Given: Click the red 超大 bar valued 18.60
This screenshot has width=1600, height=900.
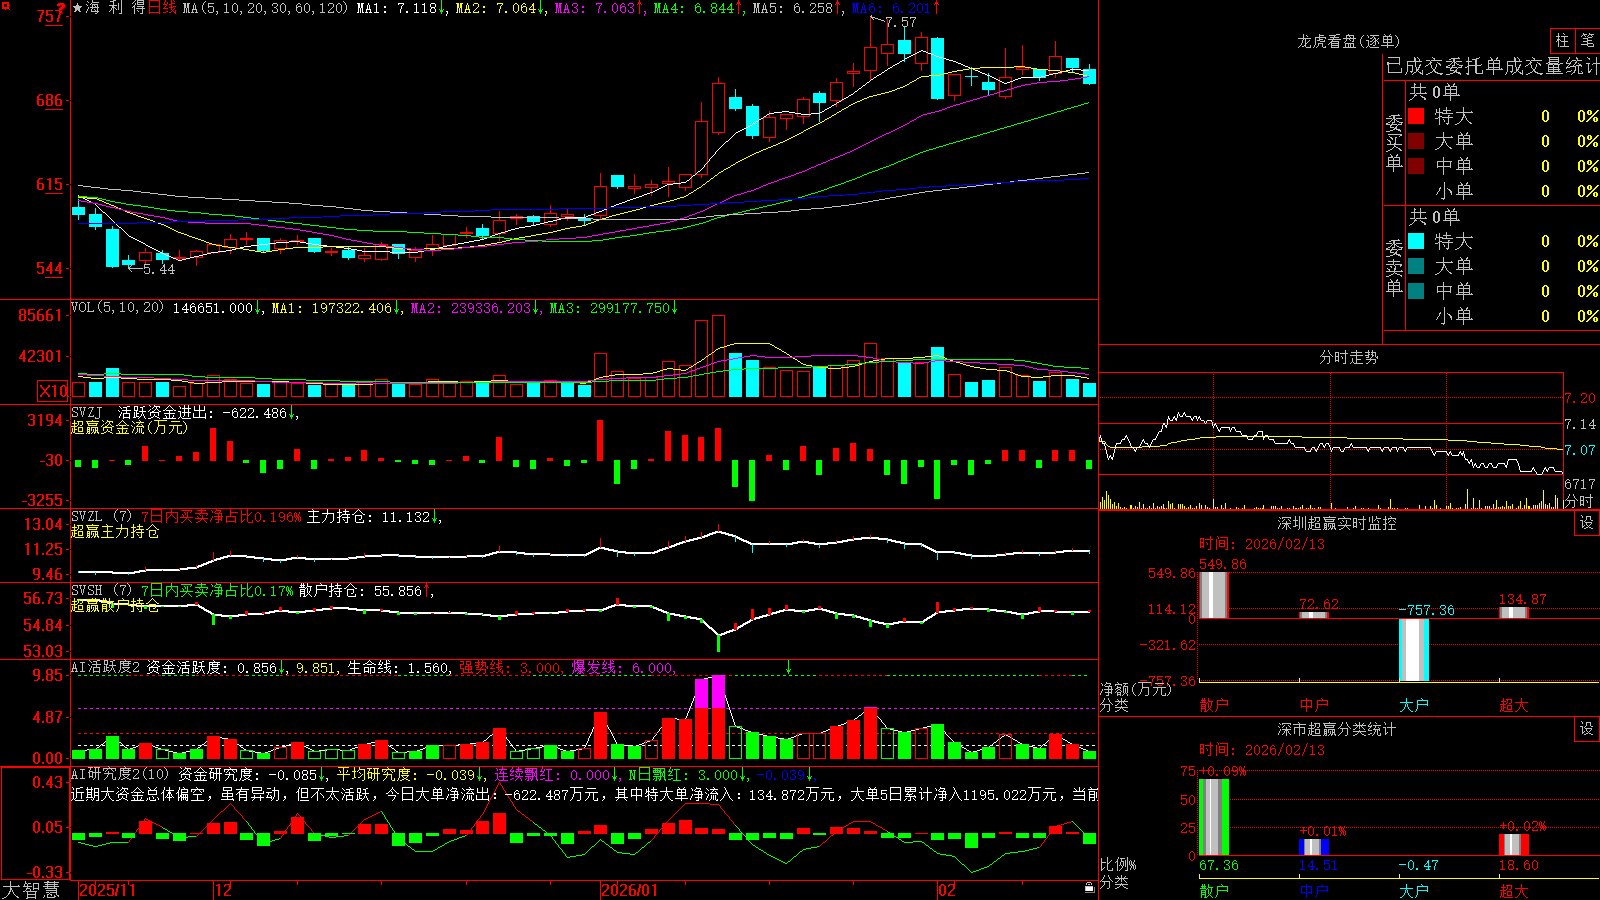Looking at the screenshot, I should coord(1513,845).
